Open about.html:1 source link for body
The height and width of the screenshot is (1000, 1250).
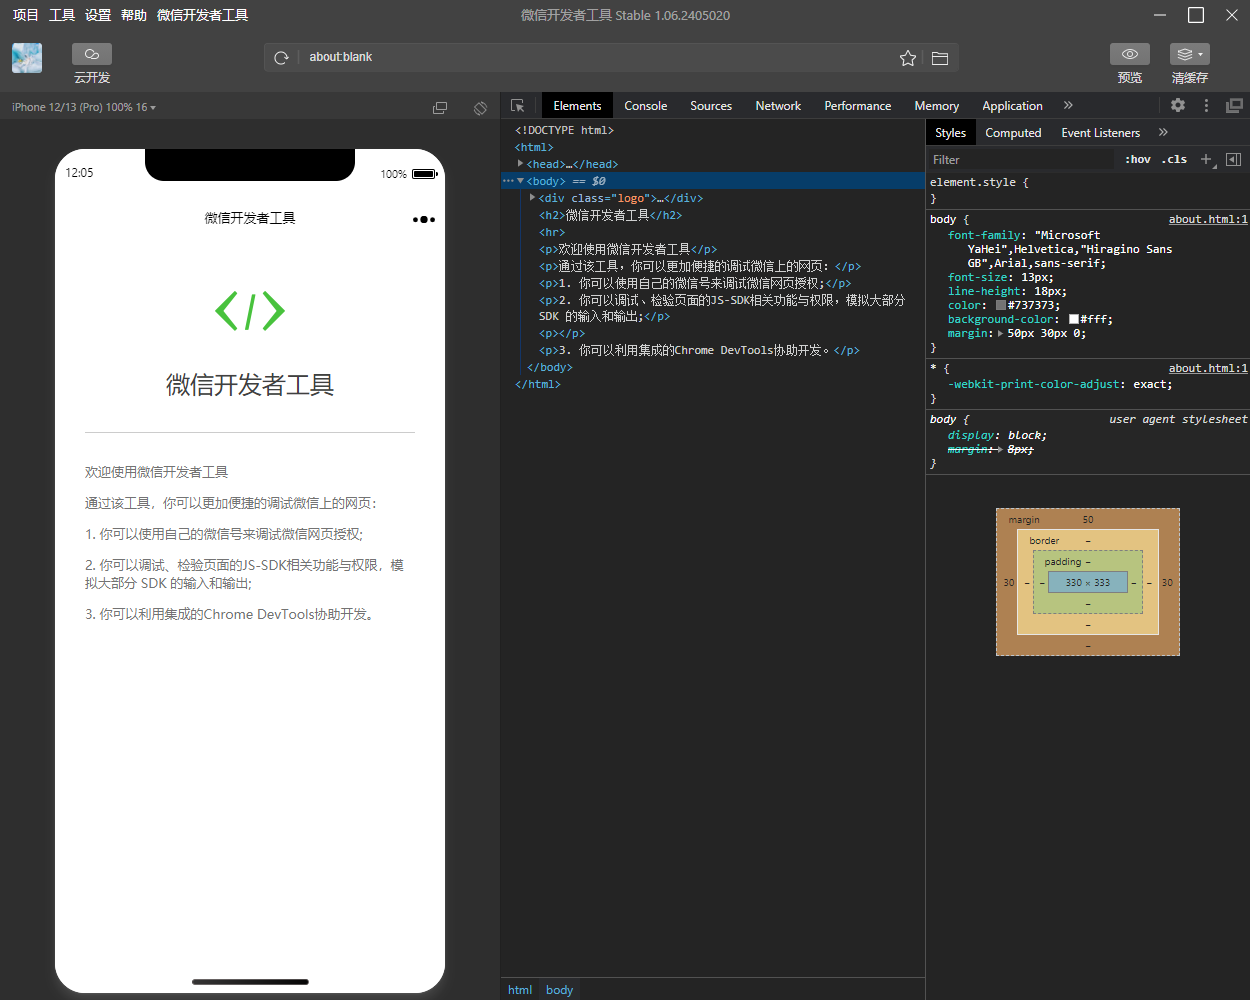[x=1208, y=219]
